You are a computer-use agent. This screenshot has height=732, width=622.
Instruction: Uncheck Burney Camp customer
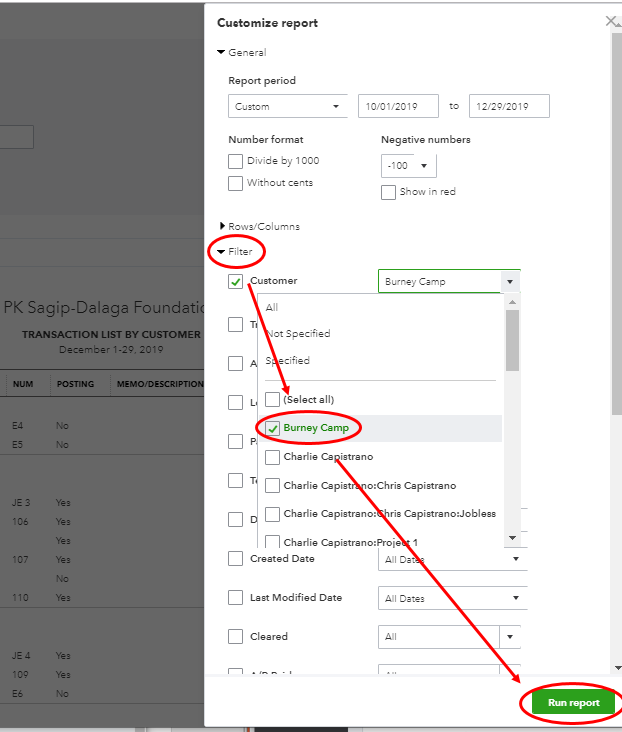tap(272, 428)
